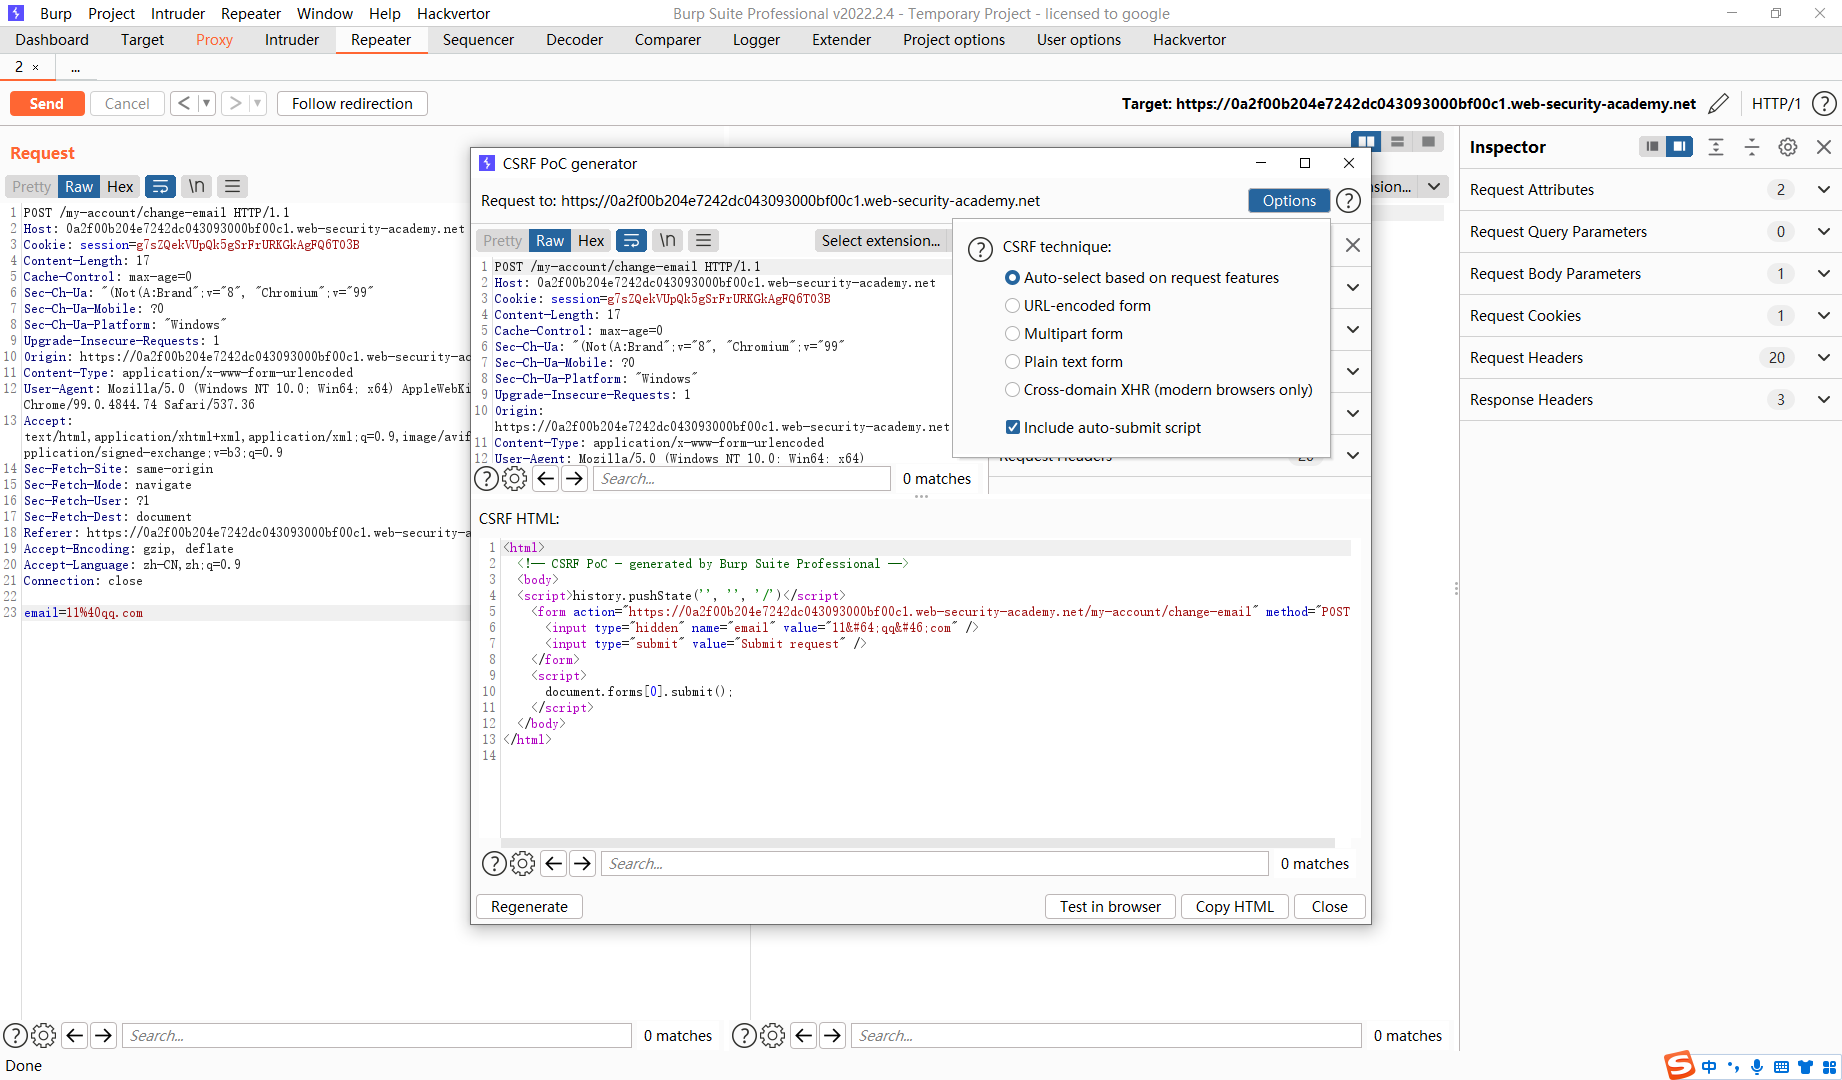Select URL-encoded form technique

click(x=1077, y=305)
